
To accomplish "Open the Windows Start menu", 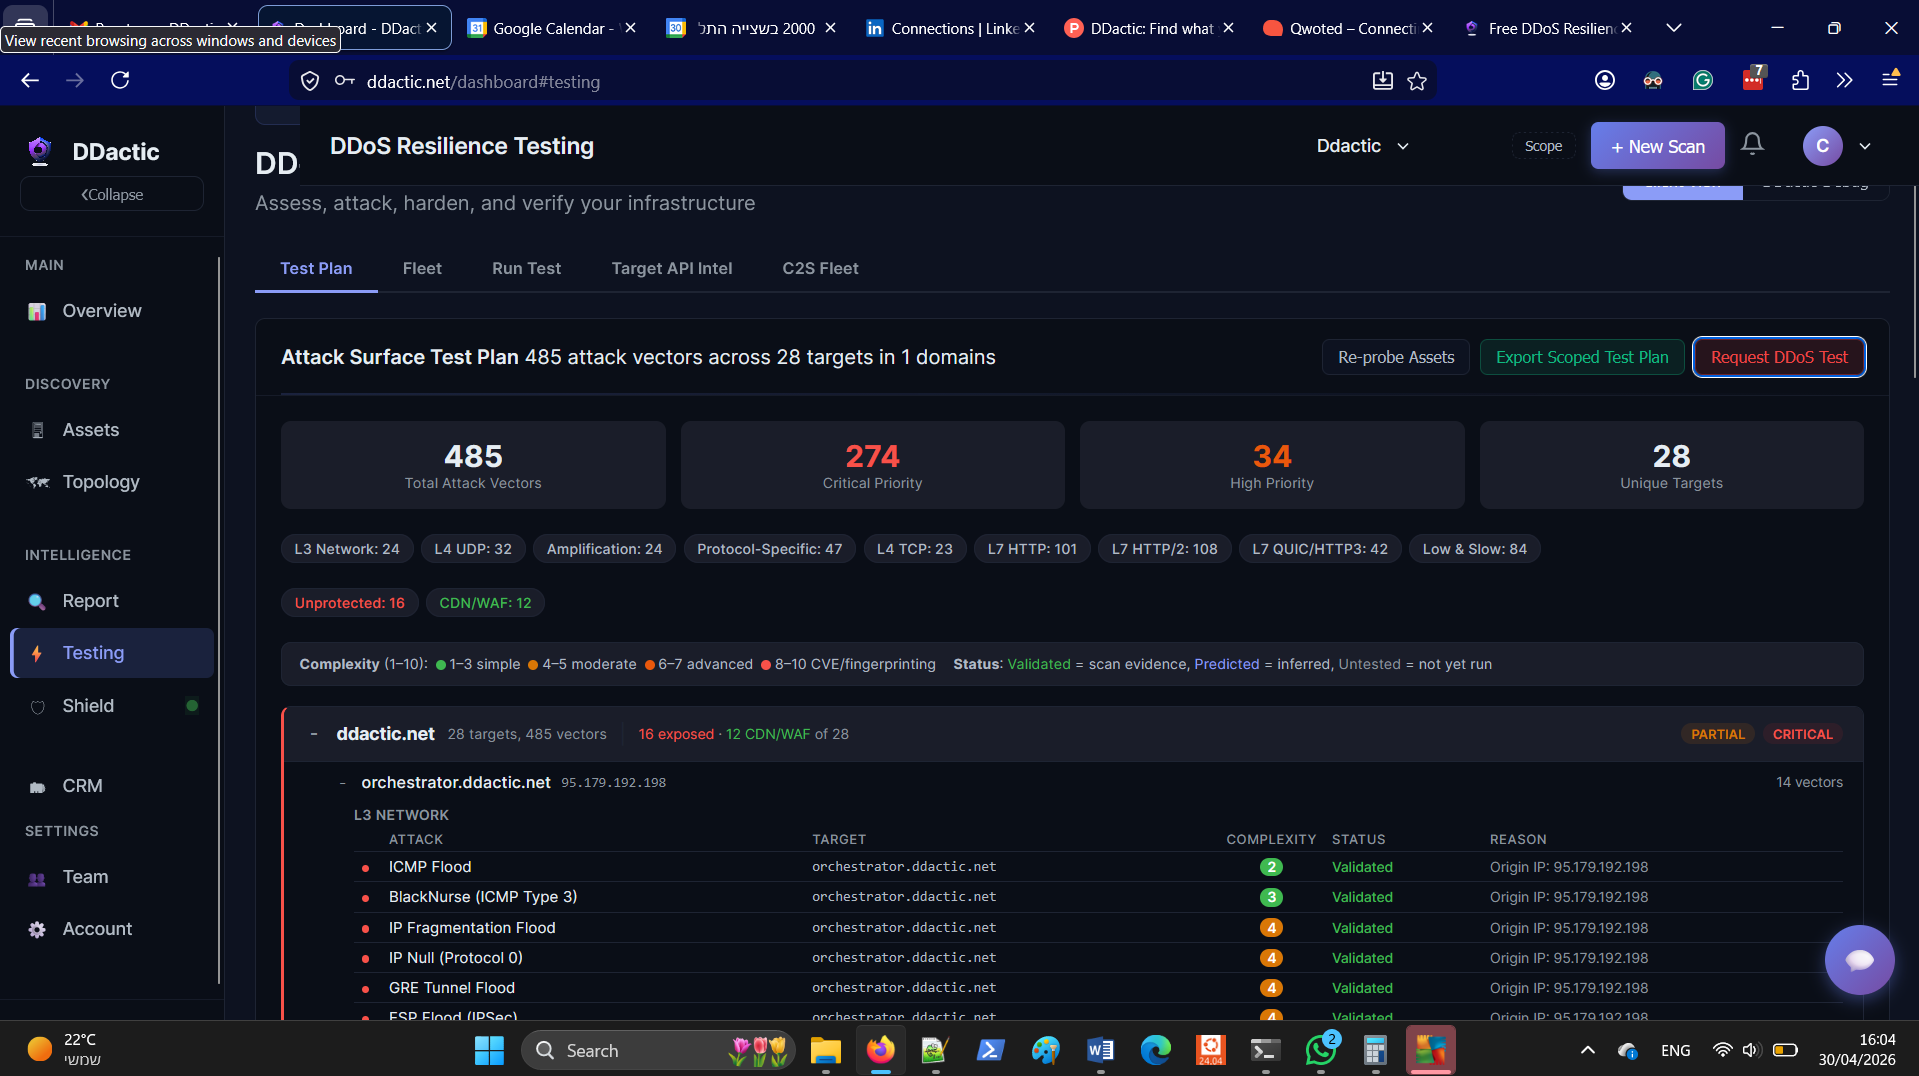I will pyautogui.click(x=489, y=1050).
